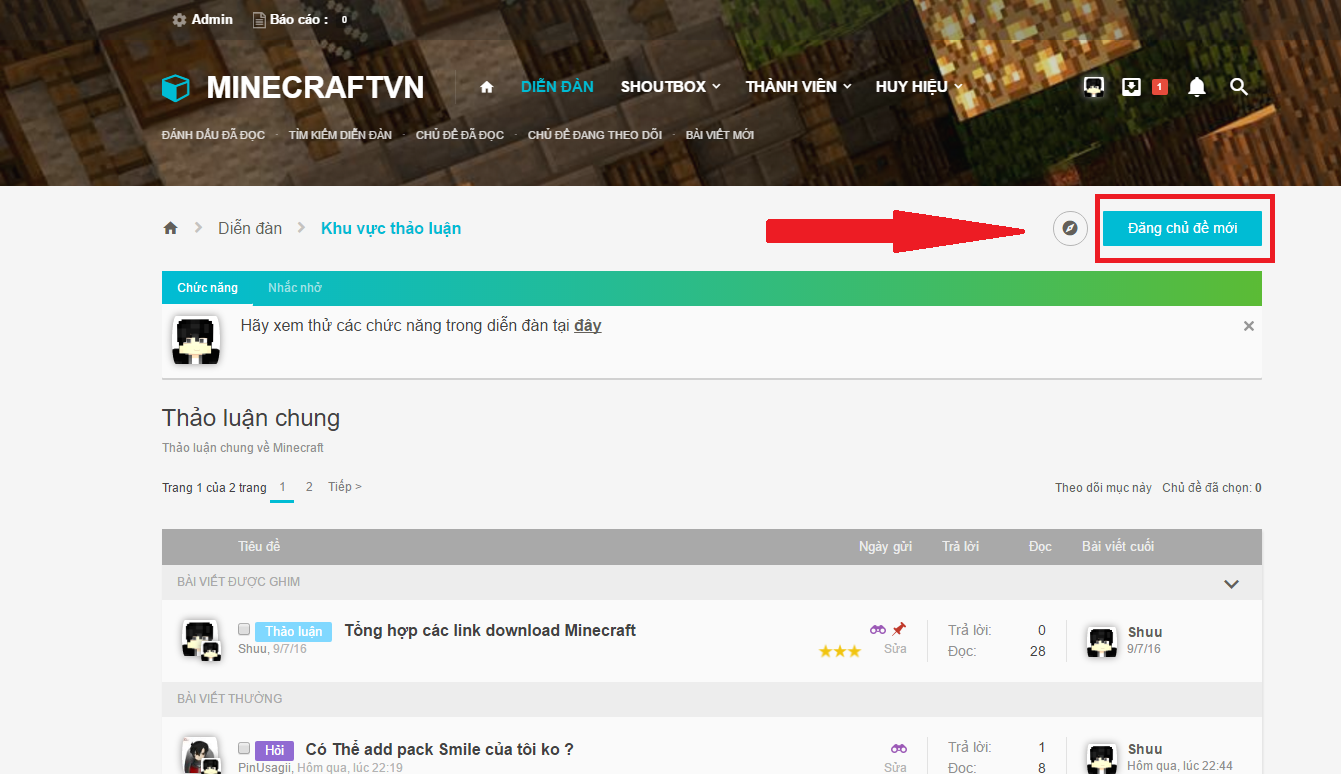Click the MINECRAFTVN site title text
The image size is (1341, 774).
coord(315,88)
